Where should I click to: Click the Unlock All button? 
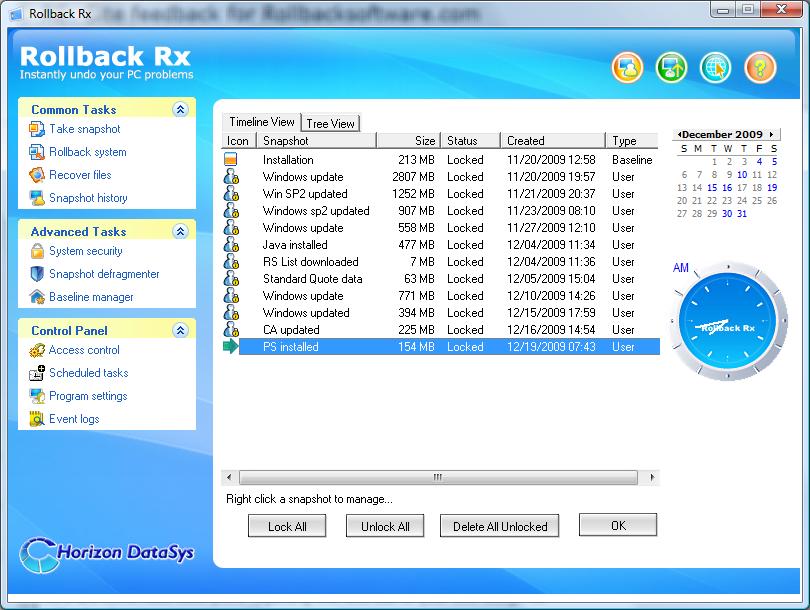pos(385,525)
